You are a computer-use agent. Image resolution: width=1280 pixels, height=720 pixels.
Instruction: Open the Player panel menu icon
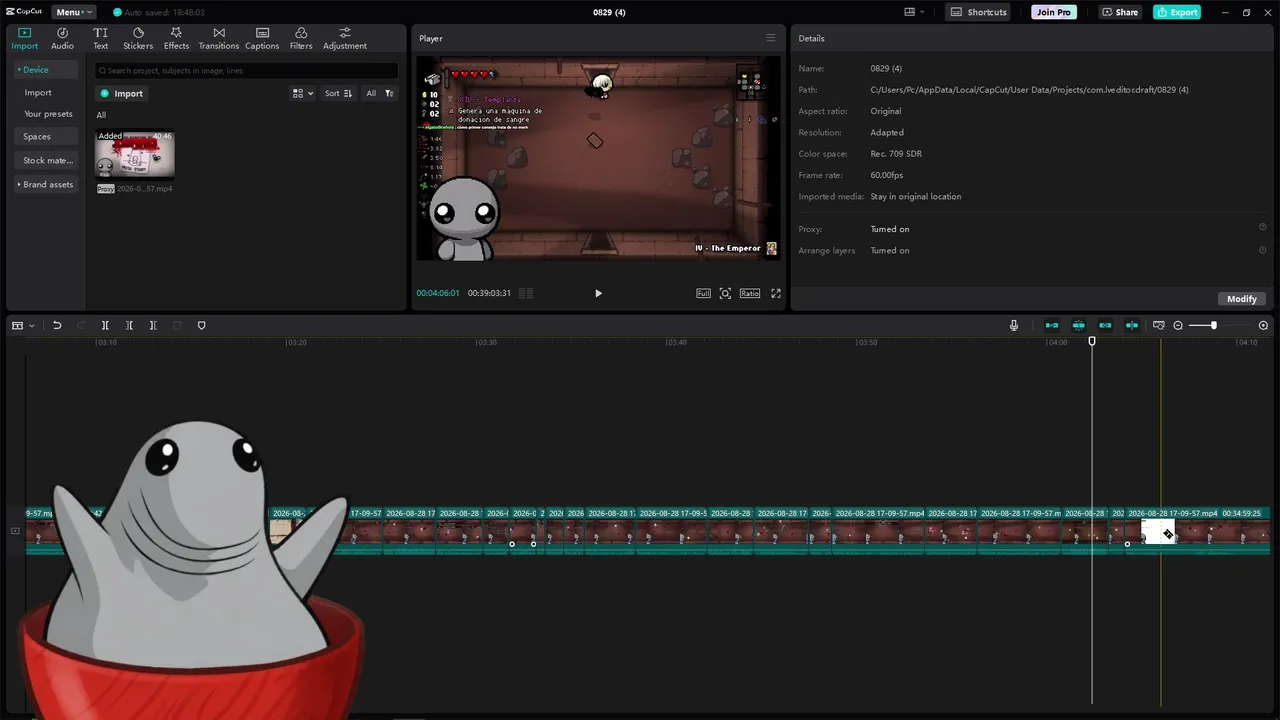(x=770, y=38)
